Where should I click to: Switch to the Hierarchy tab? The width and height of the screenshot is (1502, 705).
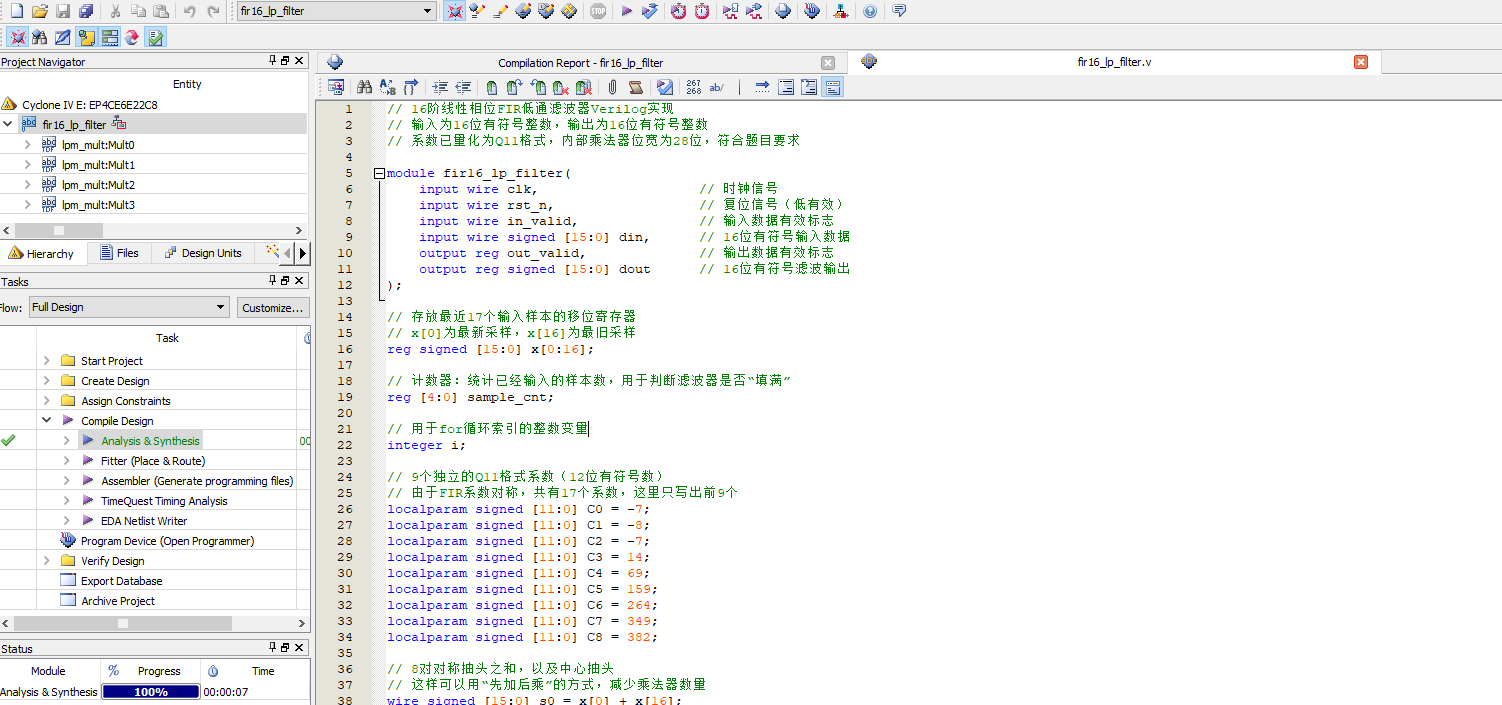click(42, 253)
